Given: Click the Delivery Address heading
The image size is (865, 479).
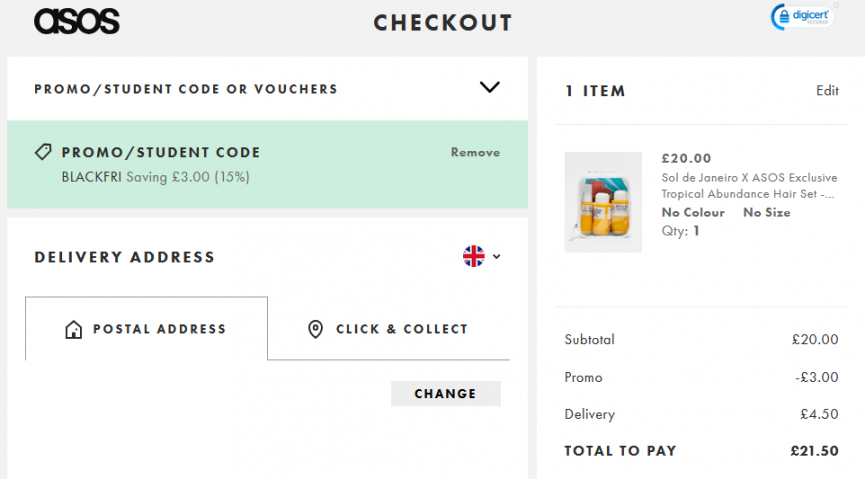Looking at the screenshot, I should (x=124, y=257).
